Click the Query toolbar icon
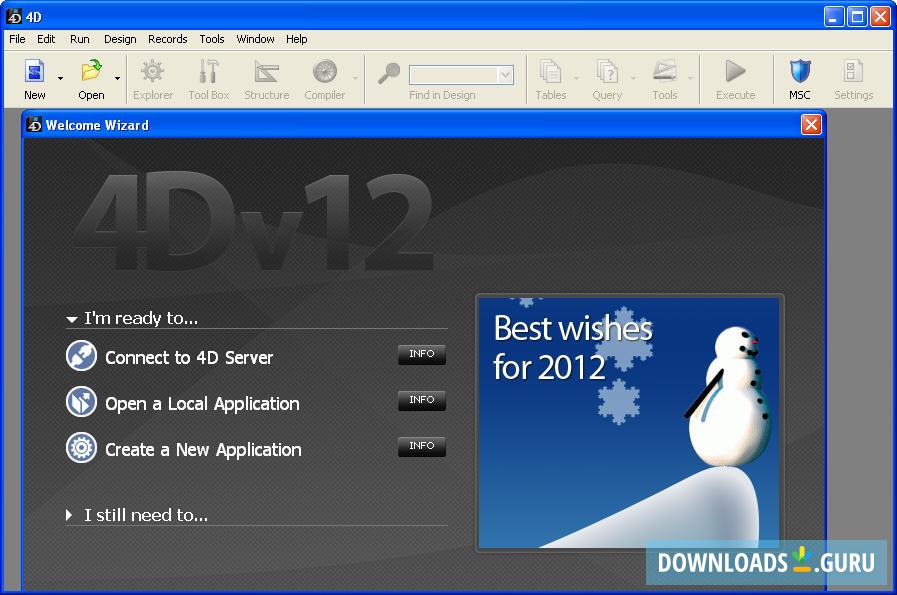 click(607, 72)
